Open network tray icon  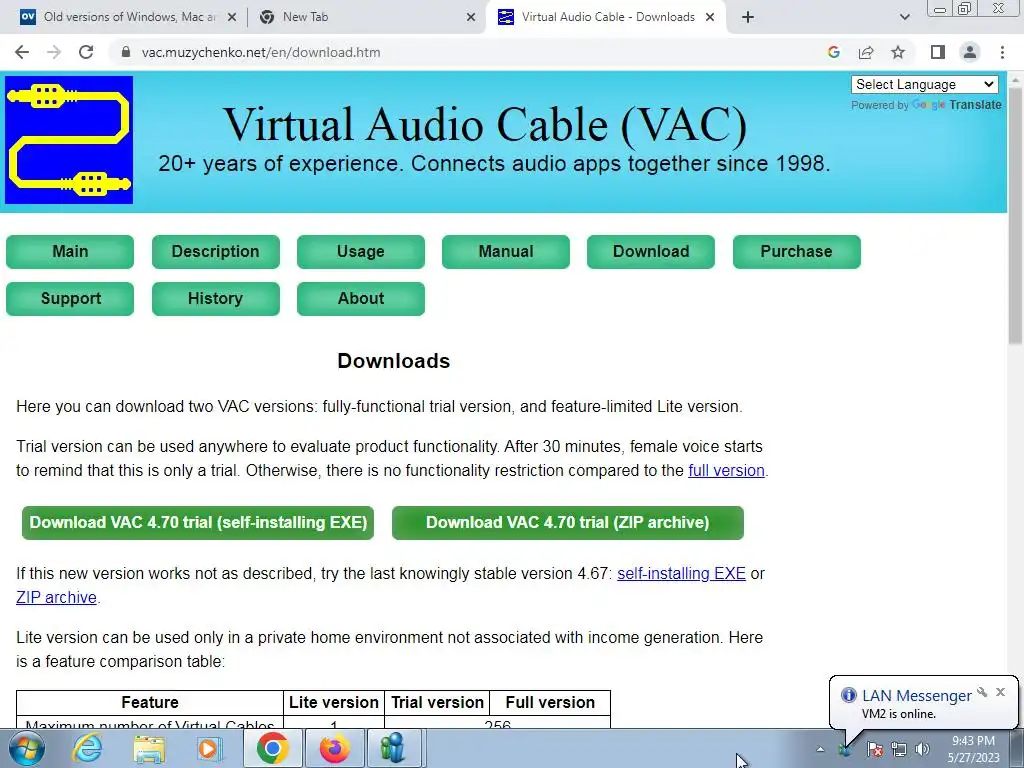tap(899, 749)
